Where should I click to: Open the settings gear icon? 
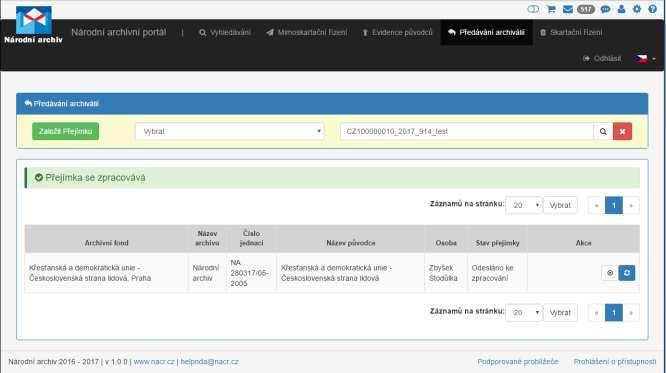coord(637,9)
